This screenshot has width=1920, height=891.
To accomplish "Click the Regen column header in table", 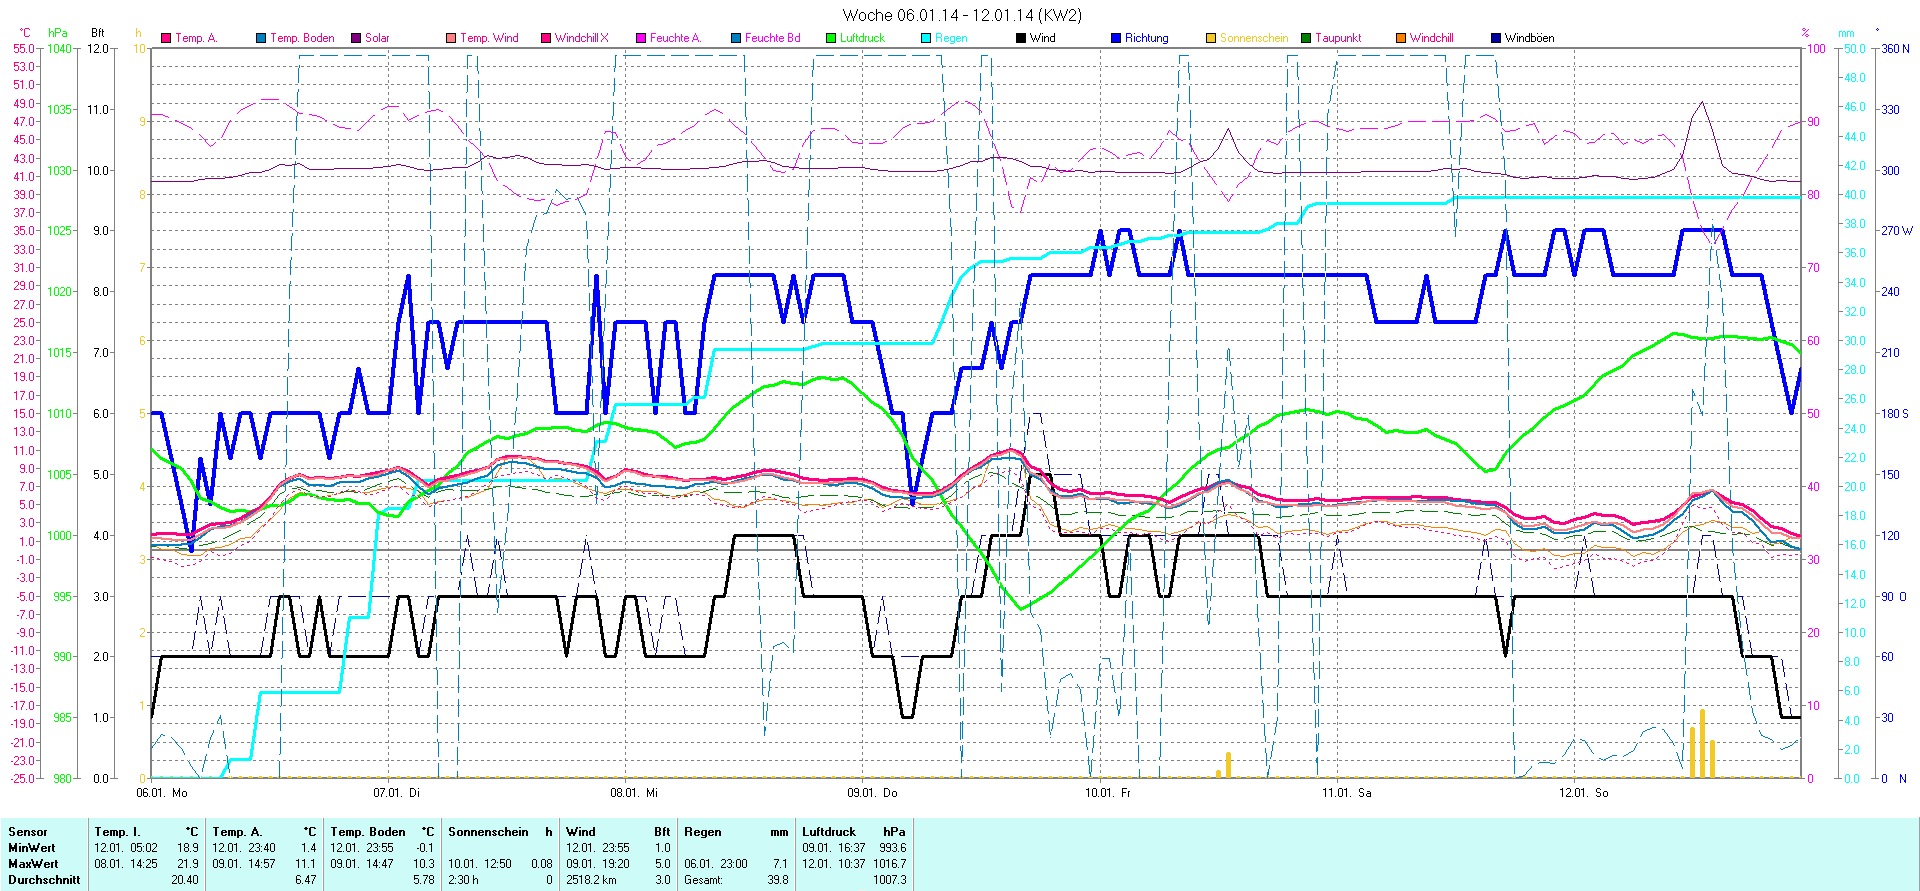I will pyautogui.click(x=702, y=832).
